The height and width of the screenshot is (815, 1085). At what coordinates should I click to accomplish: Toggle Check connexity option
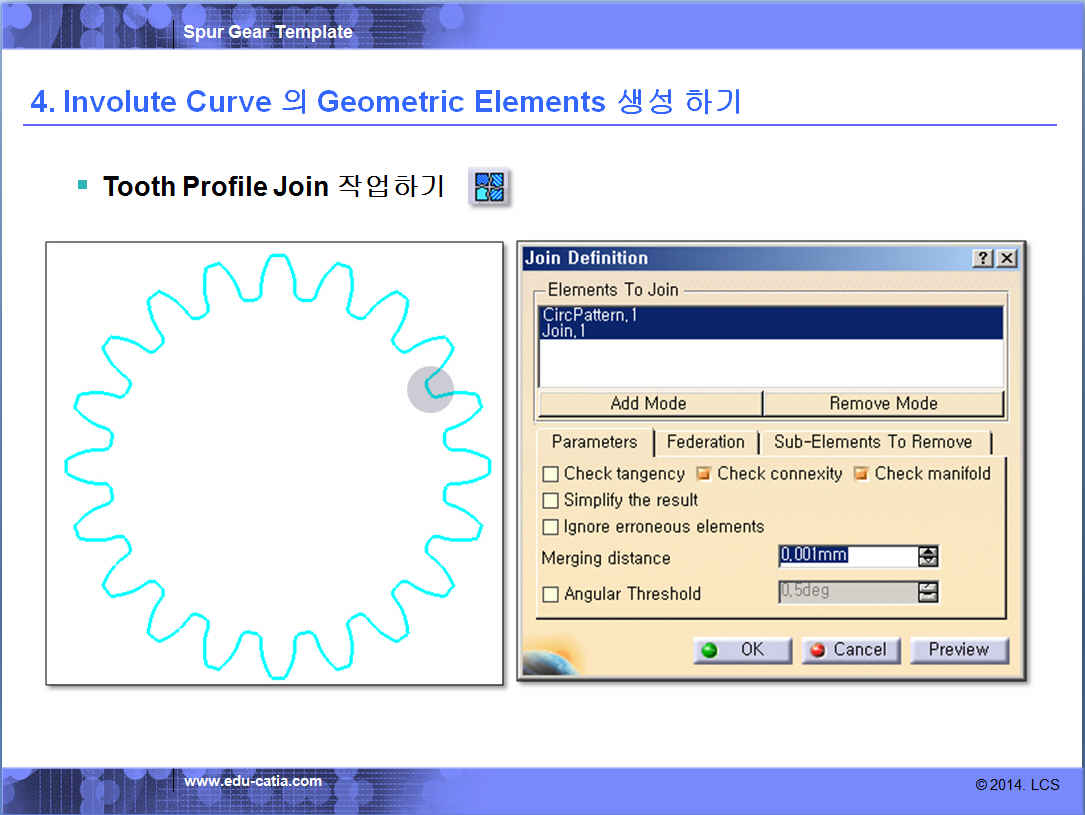click(704, 474)
